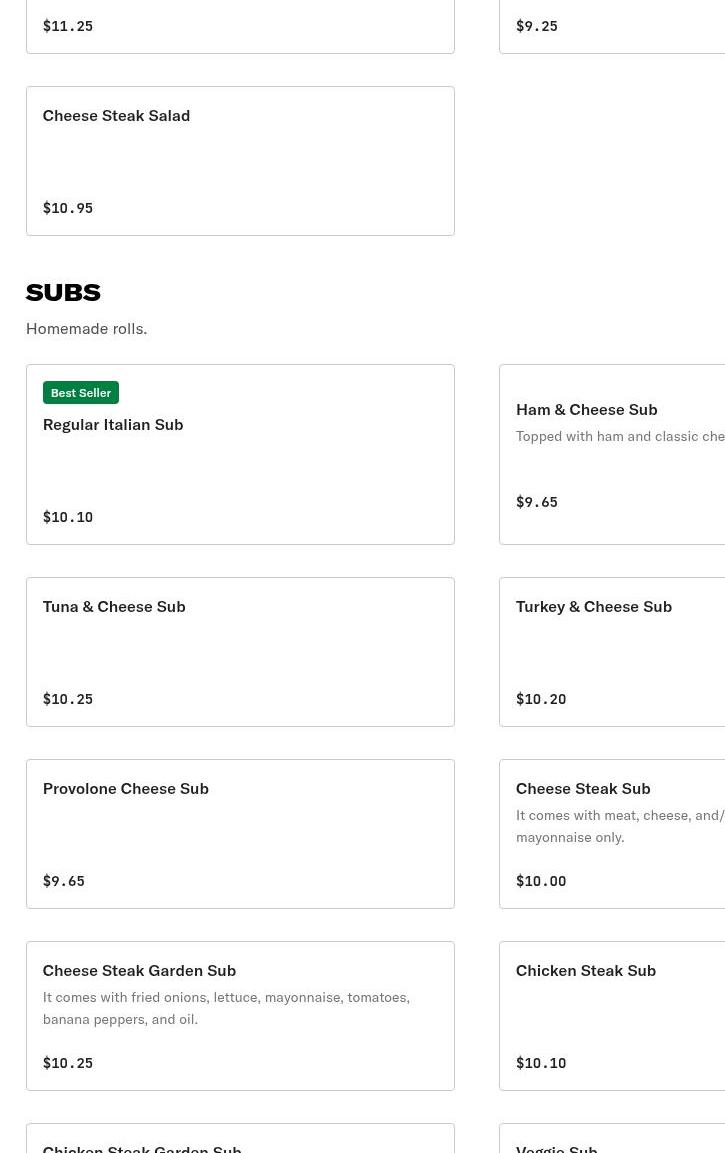Click the $10.10 Regular Italian Sub price

tap(68, 517)
